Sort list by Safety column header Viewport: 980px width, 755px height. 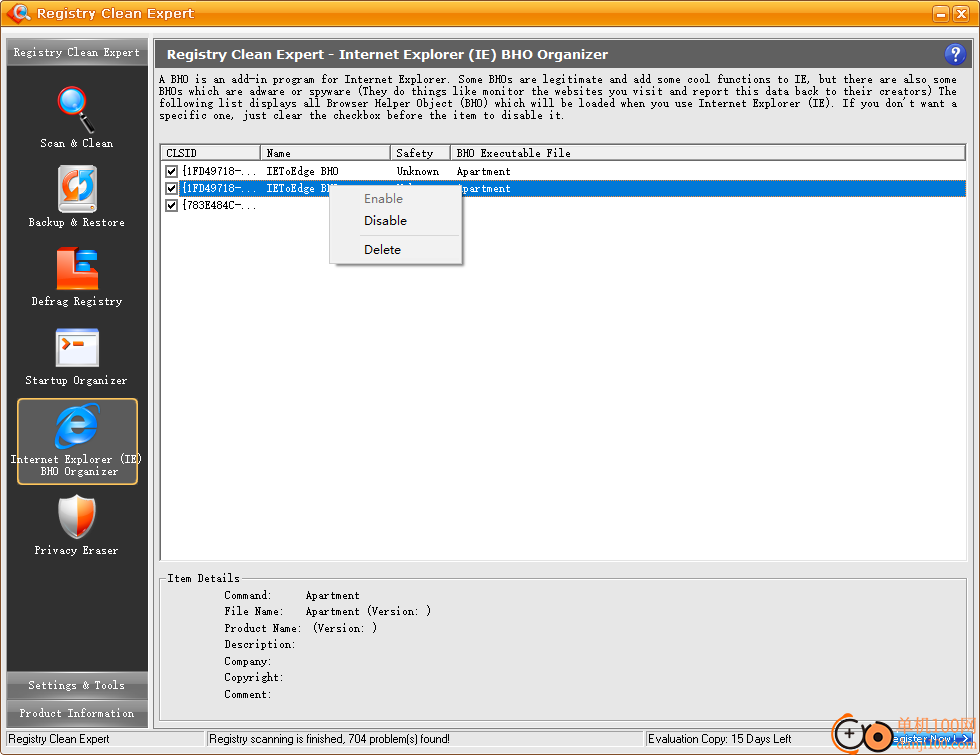pyautogui.click(x=421, y=153)
